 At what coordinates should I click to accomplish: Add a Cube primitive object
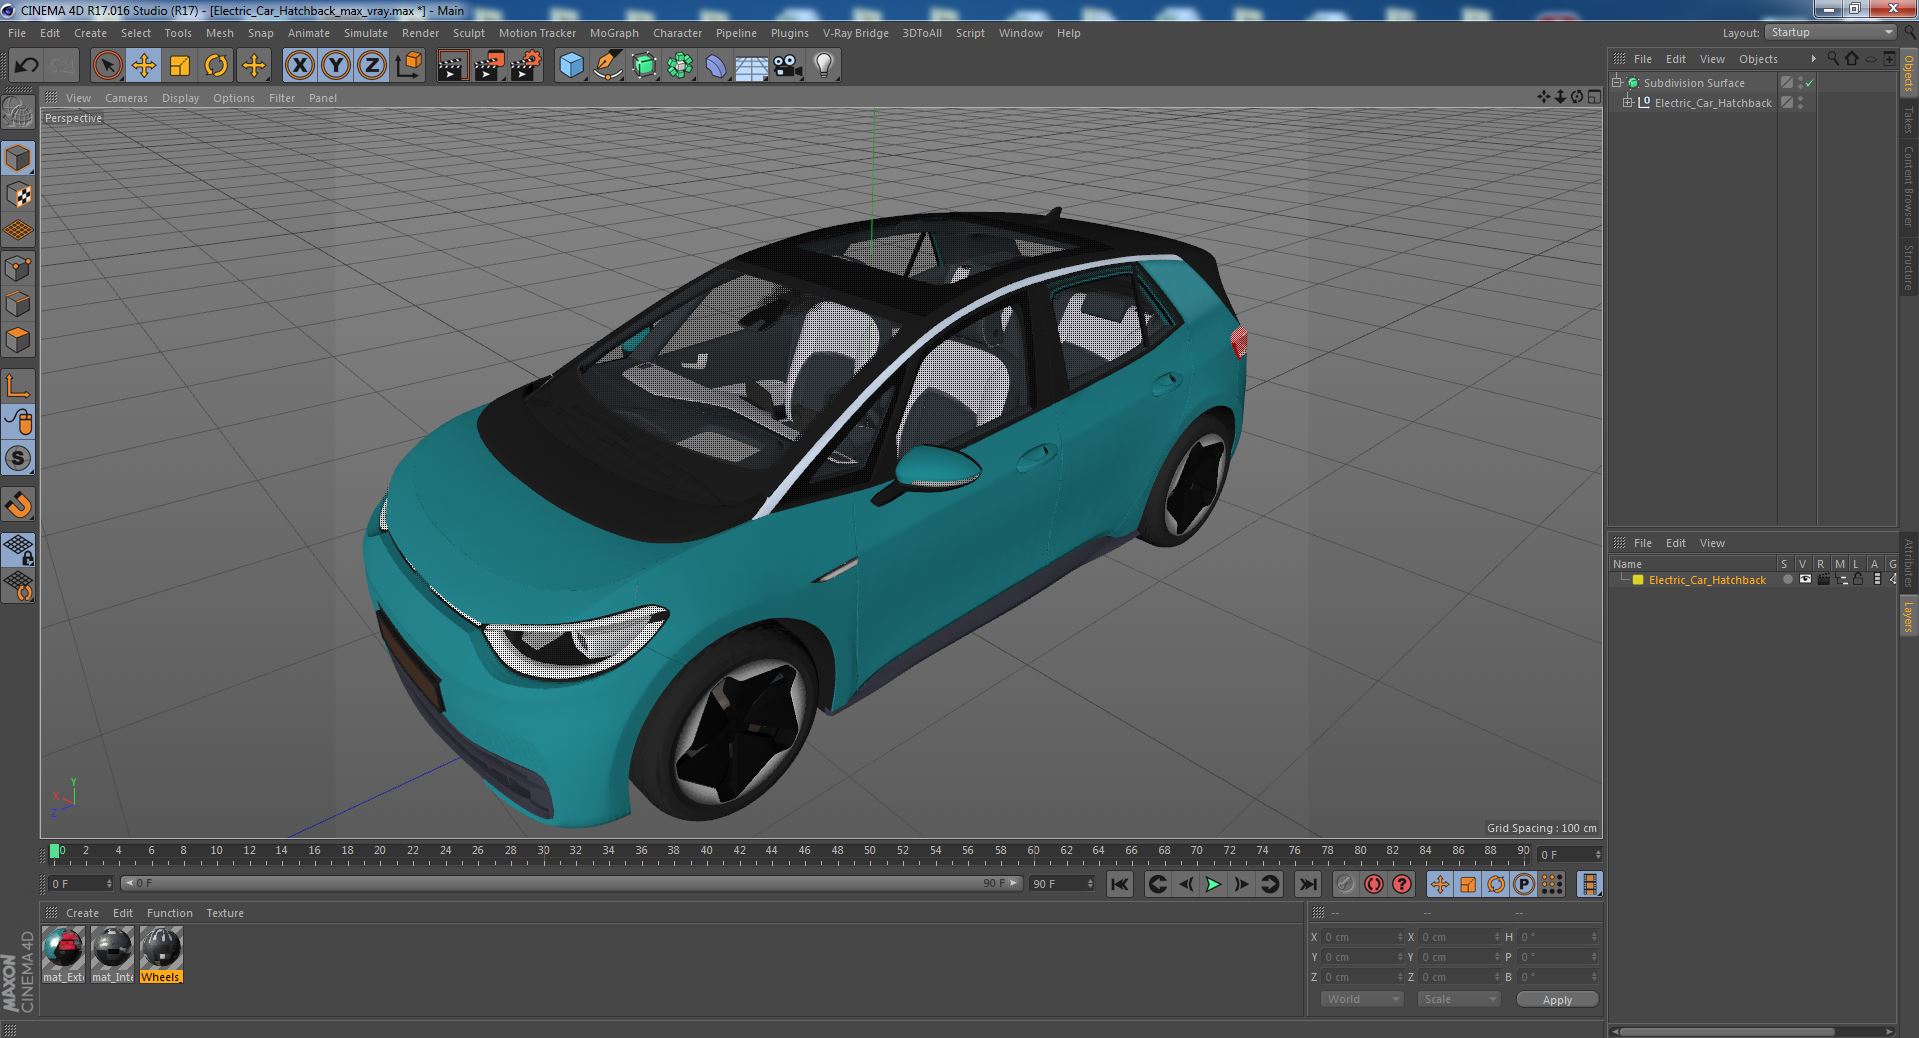[571, 66]
